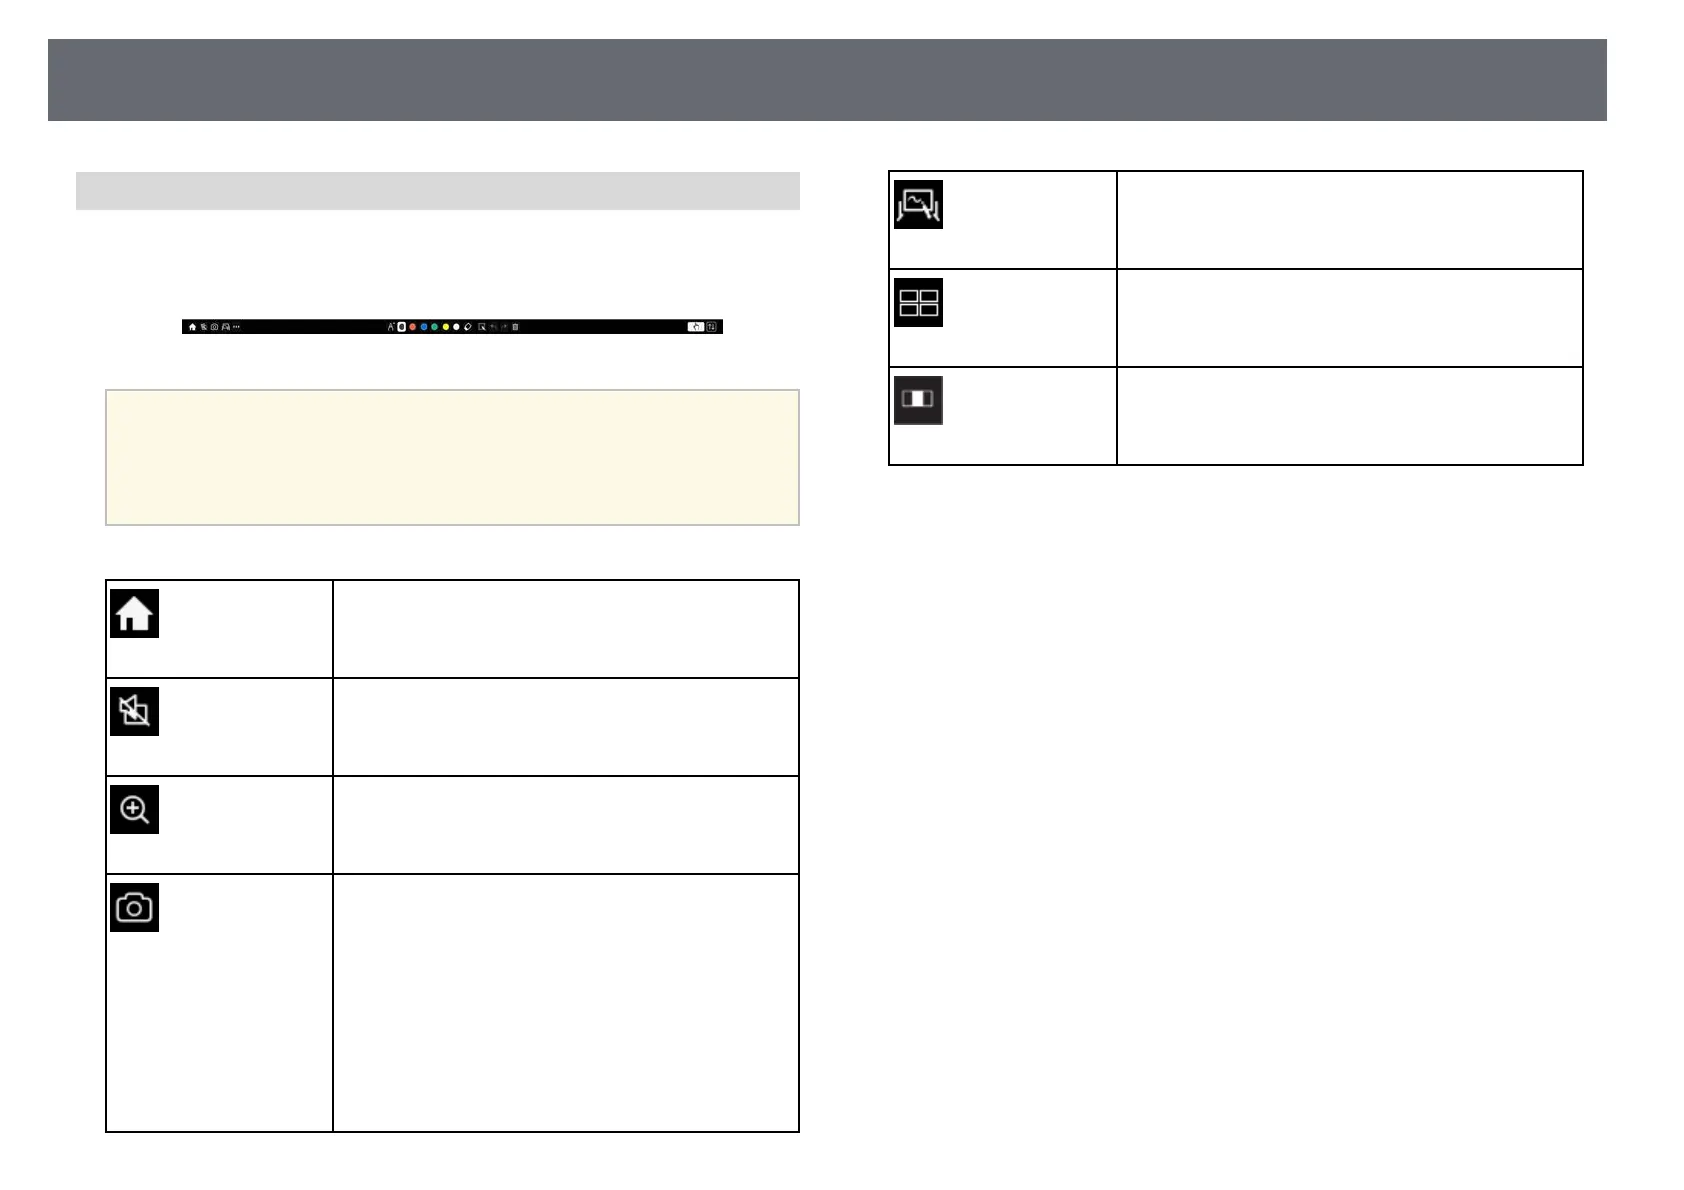
Task: Choose the blue pen color swatch
Action: point(423,327)
